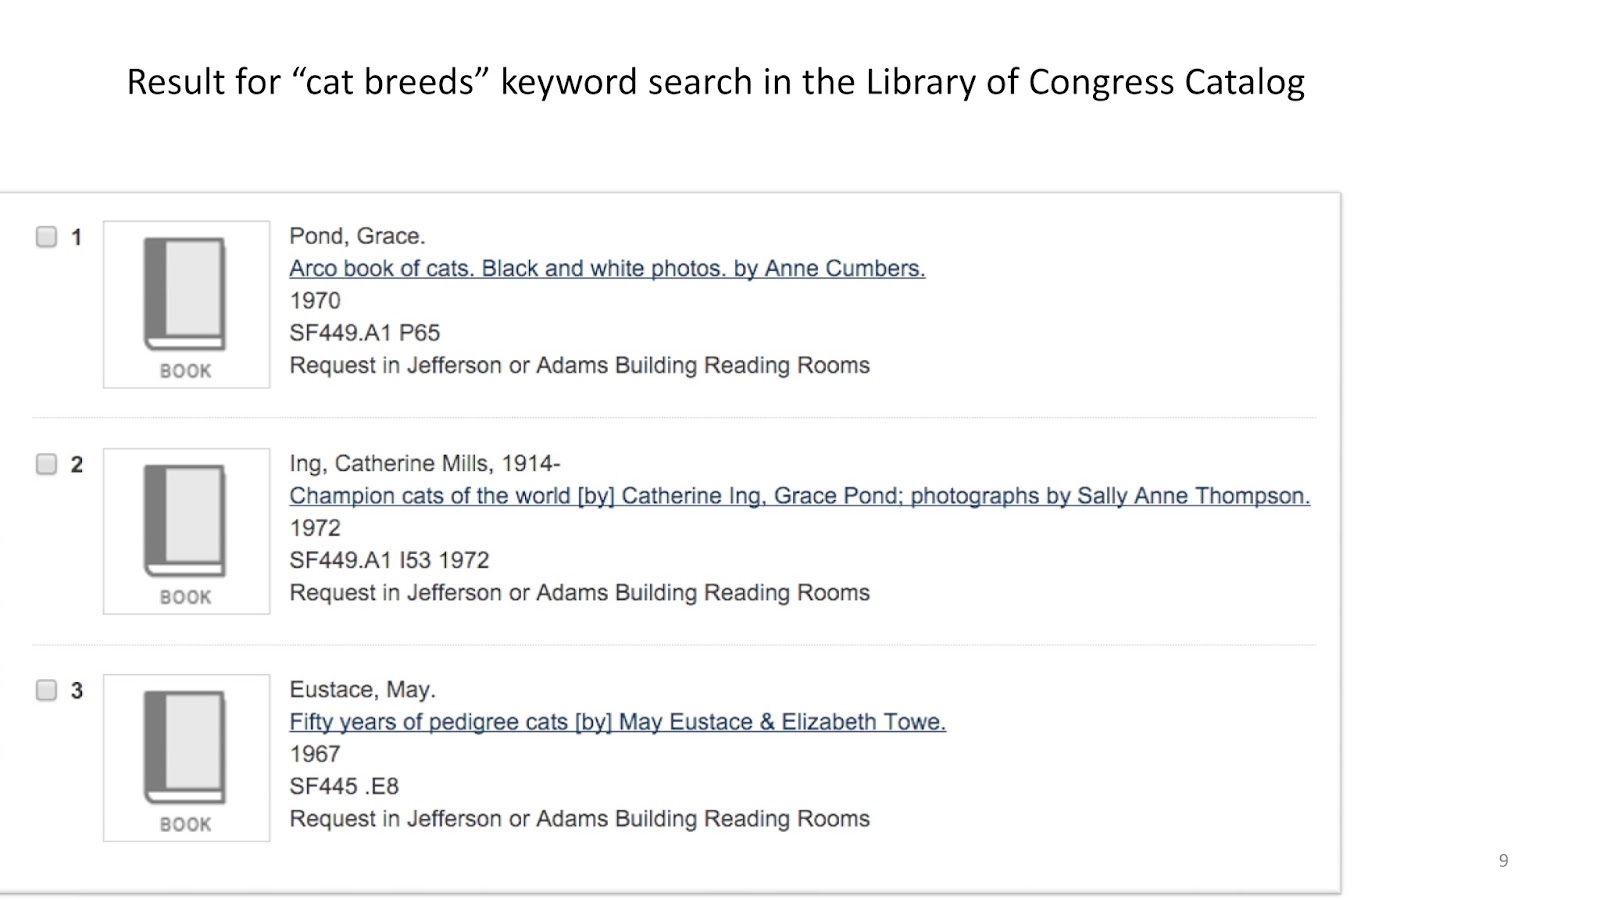Check the box for result 3
The width and height of the screenshot is (1600, 900).
[46, 690]
